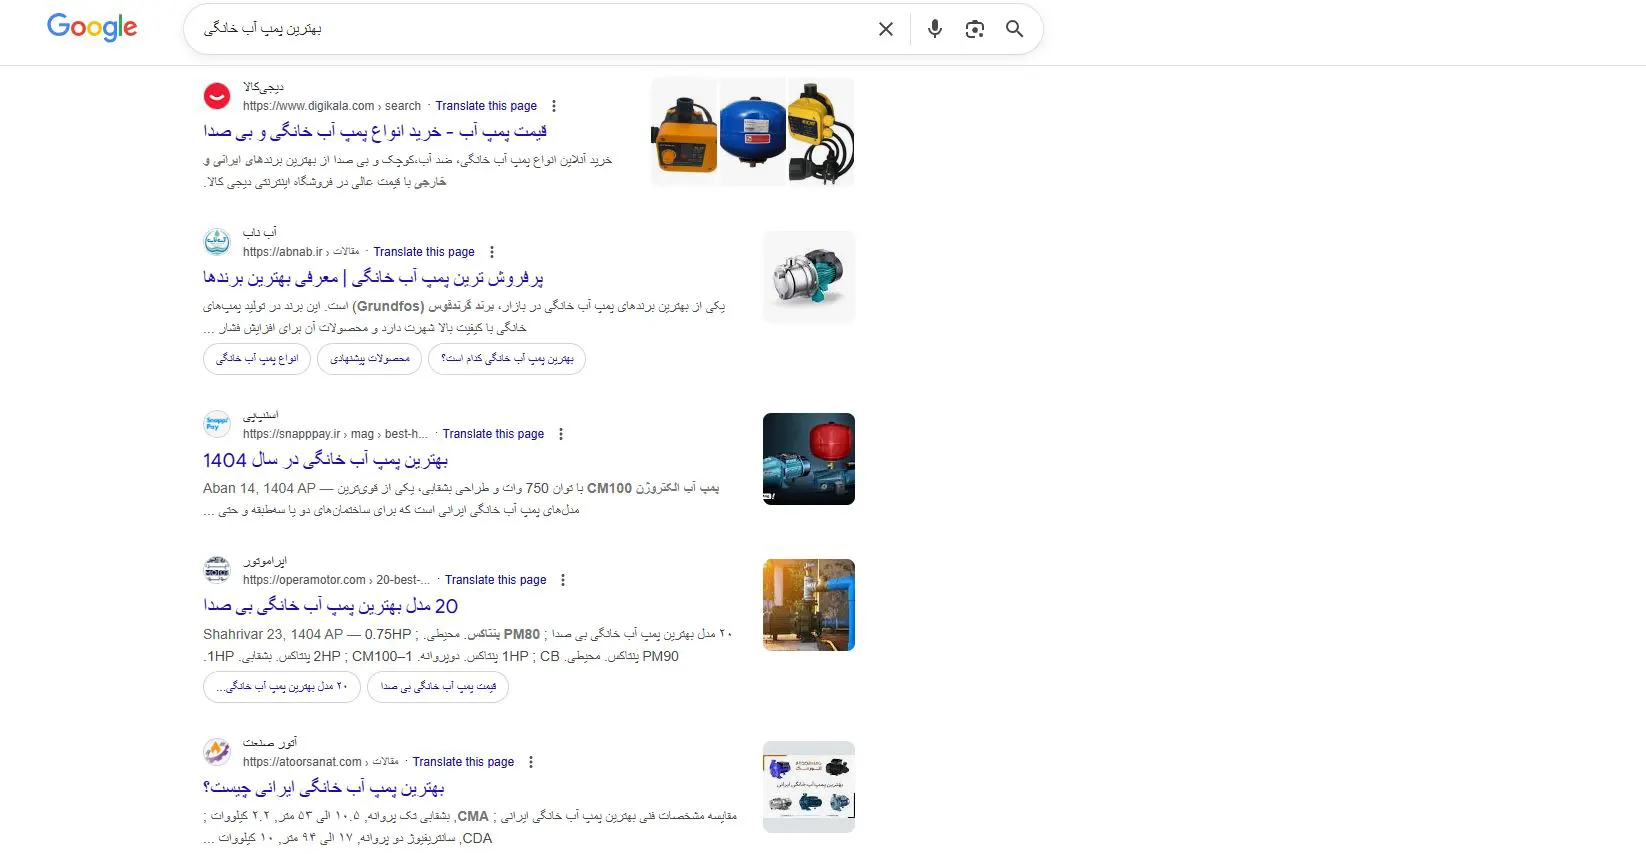Image resolution: width=1646 pixels, height=854 pixels.
Task: Click the atoorsanat result thumbnail
Action: 809,787
